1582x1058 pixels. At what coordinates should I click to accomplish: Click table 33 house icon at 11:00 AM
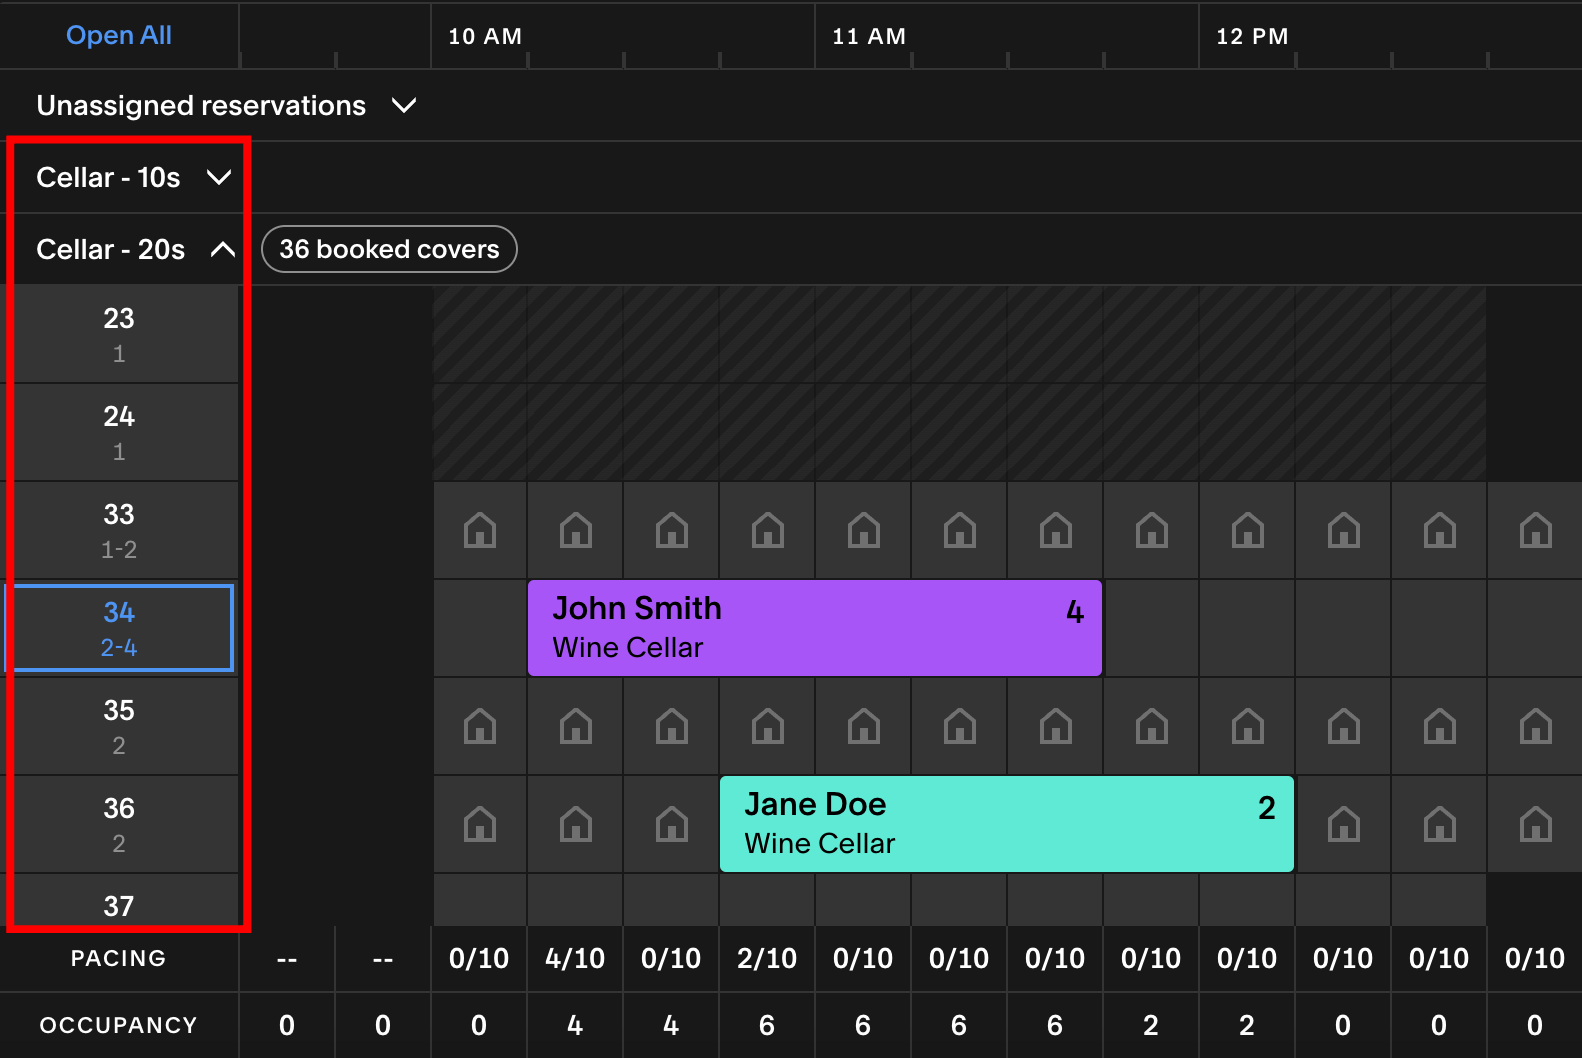click(x=864, y=530)
